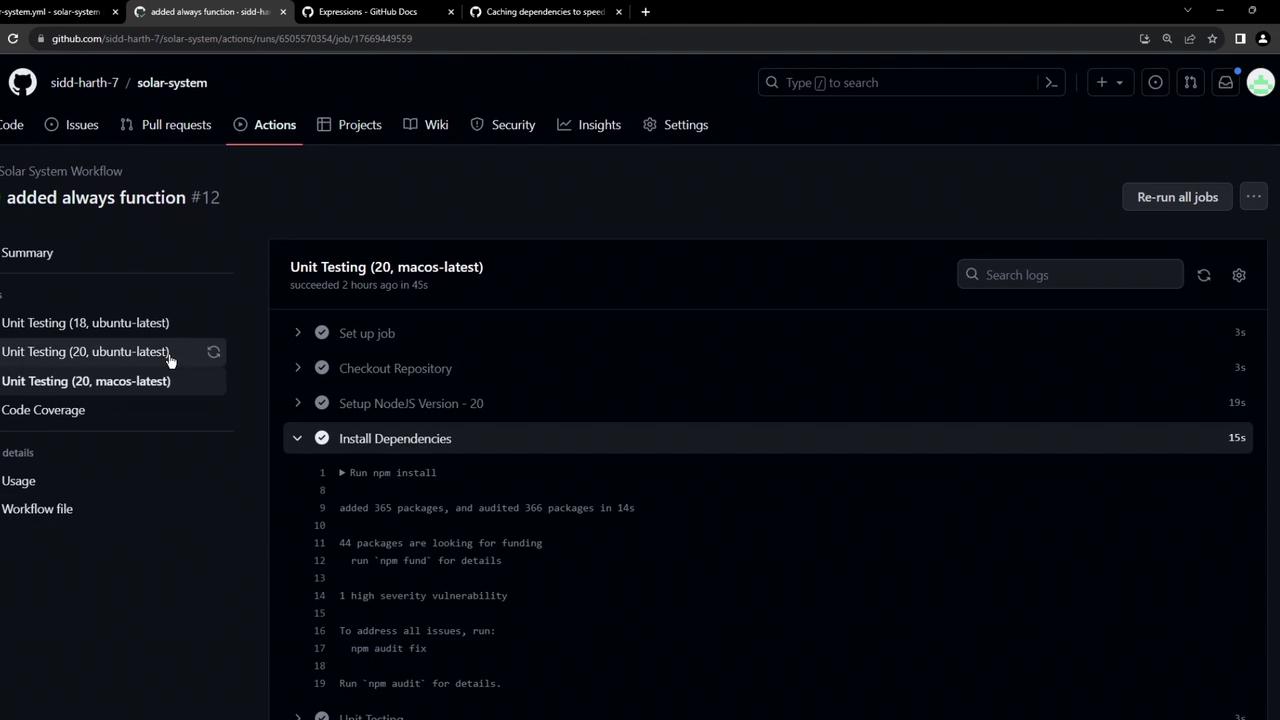The height and width of the screenshot is (720, 1280).
Task: Open the browser side panel icon
Action: (1240, 38)
